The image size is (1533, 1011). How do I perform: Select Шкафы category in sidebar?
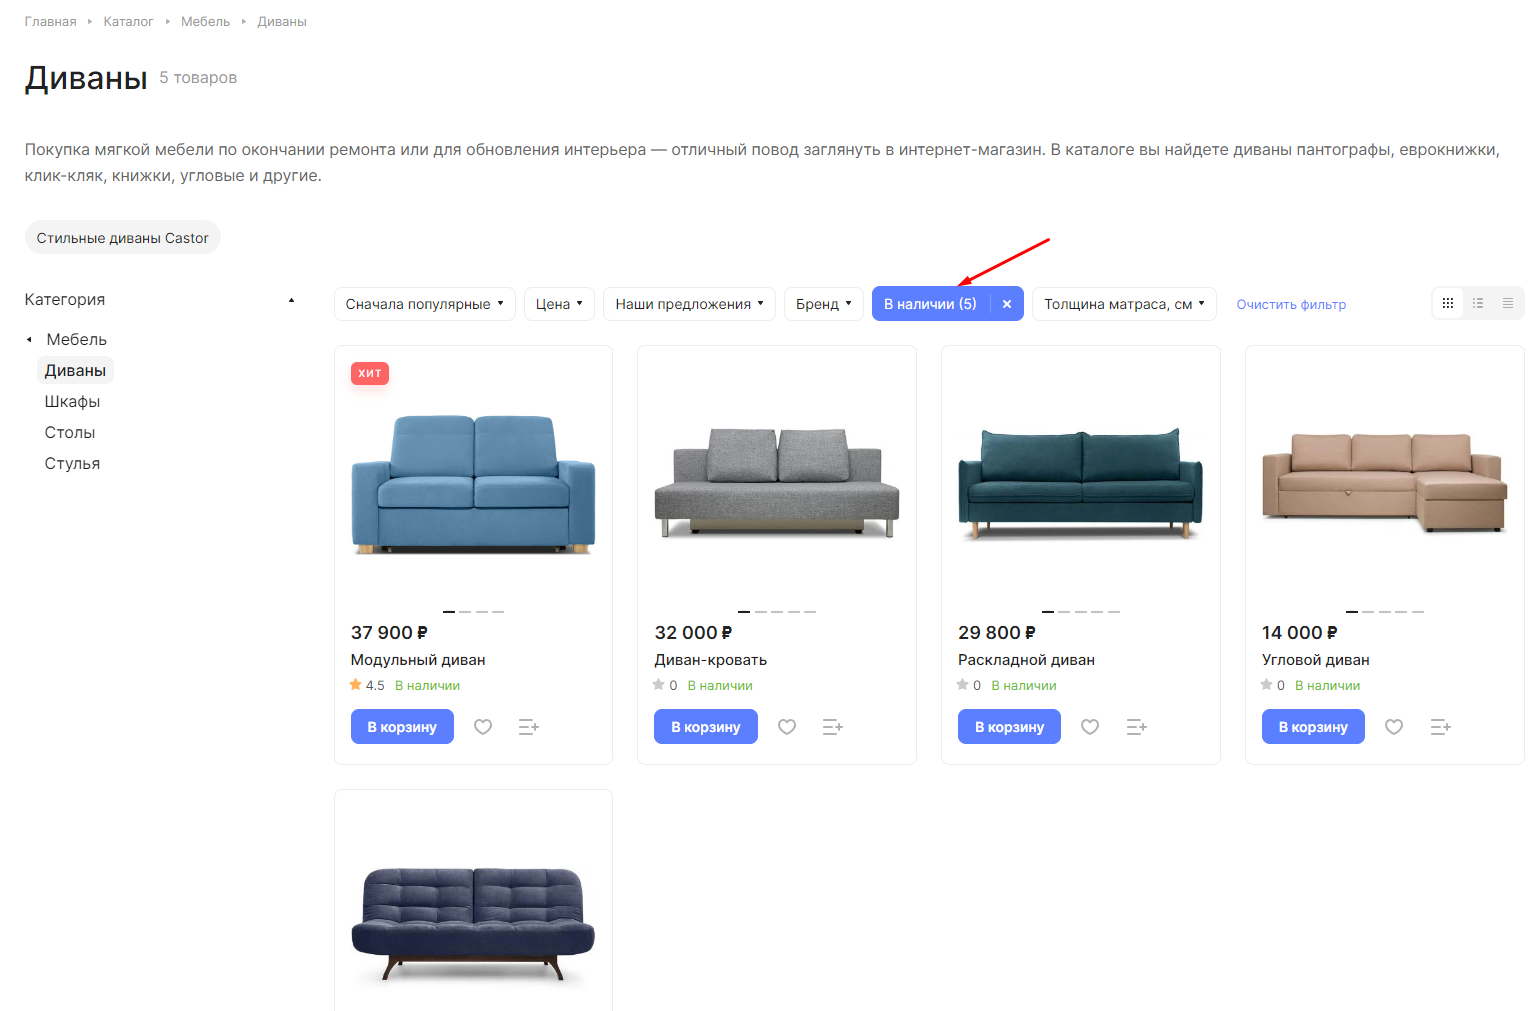point(72,402)
